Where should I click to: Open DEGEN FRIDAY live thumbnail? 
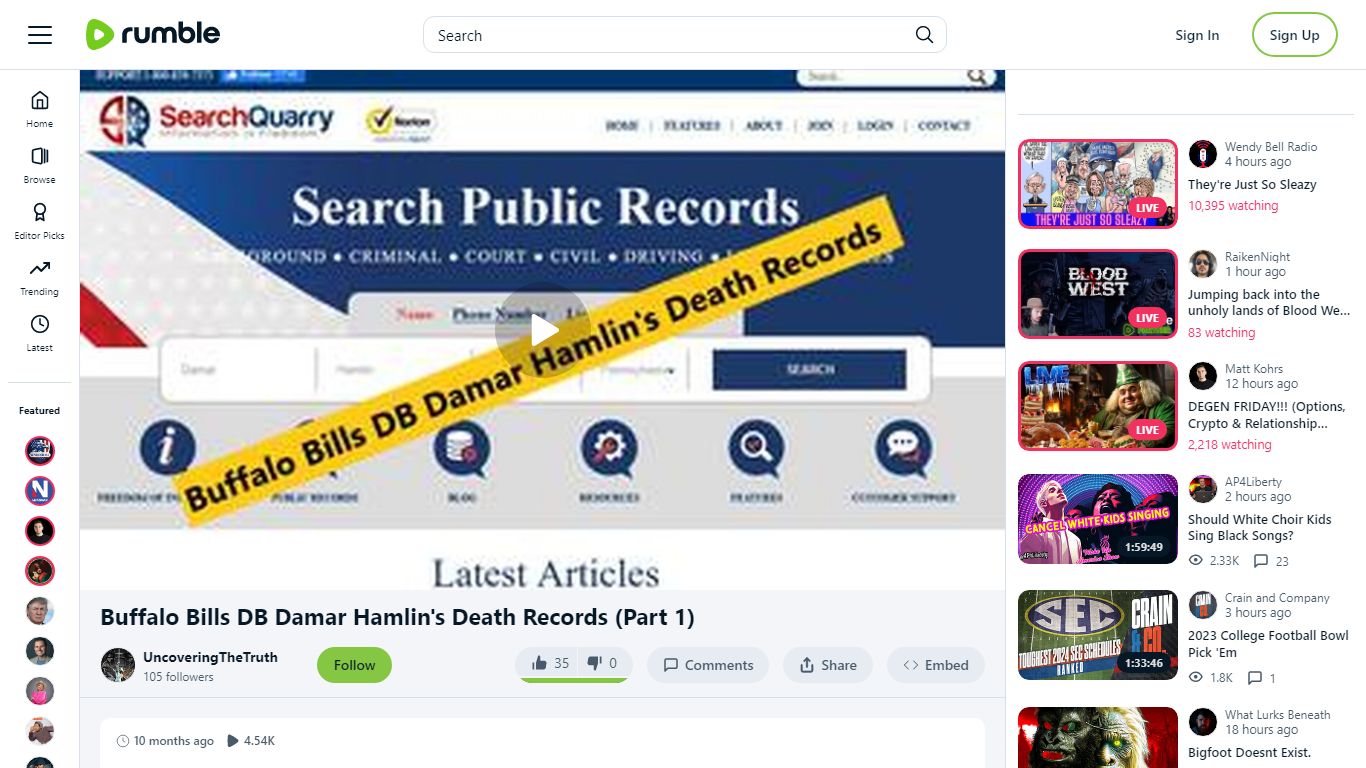[x=1098, y=406]
